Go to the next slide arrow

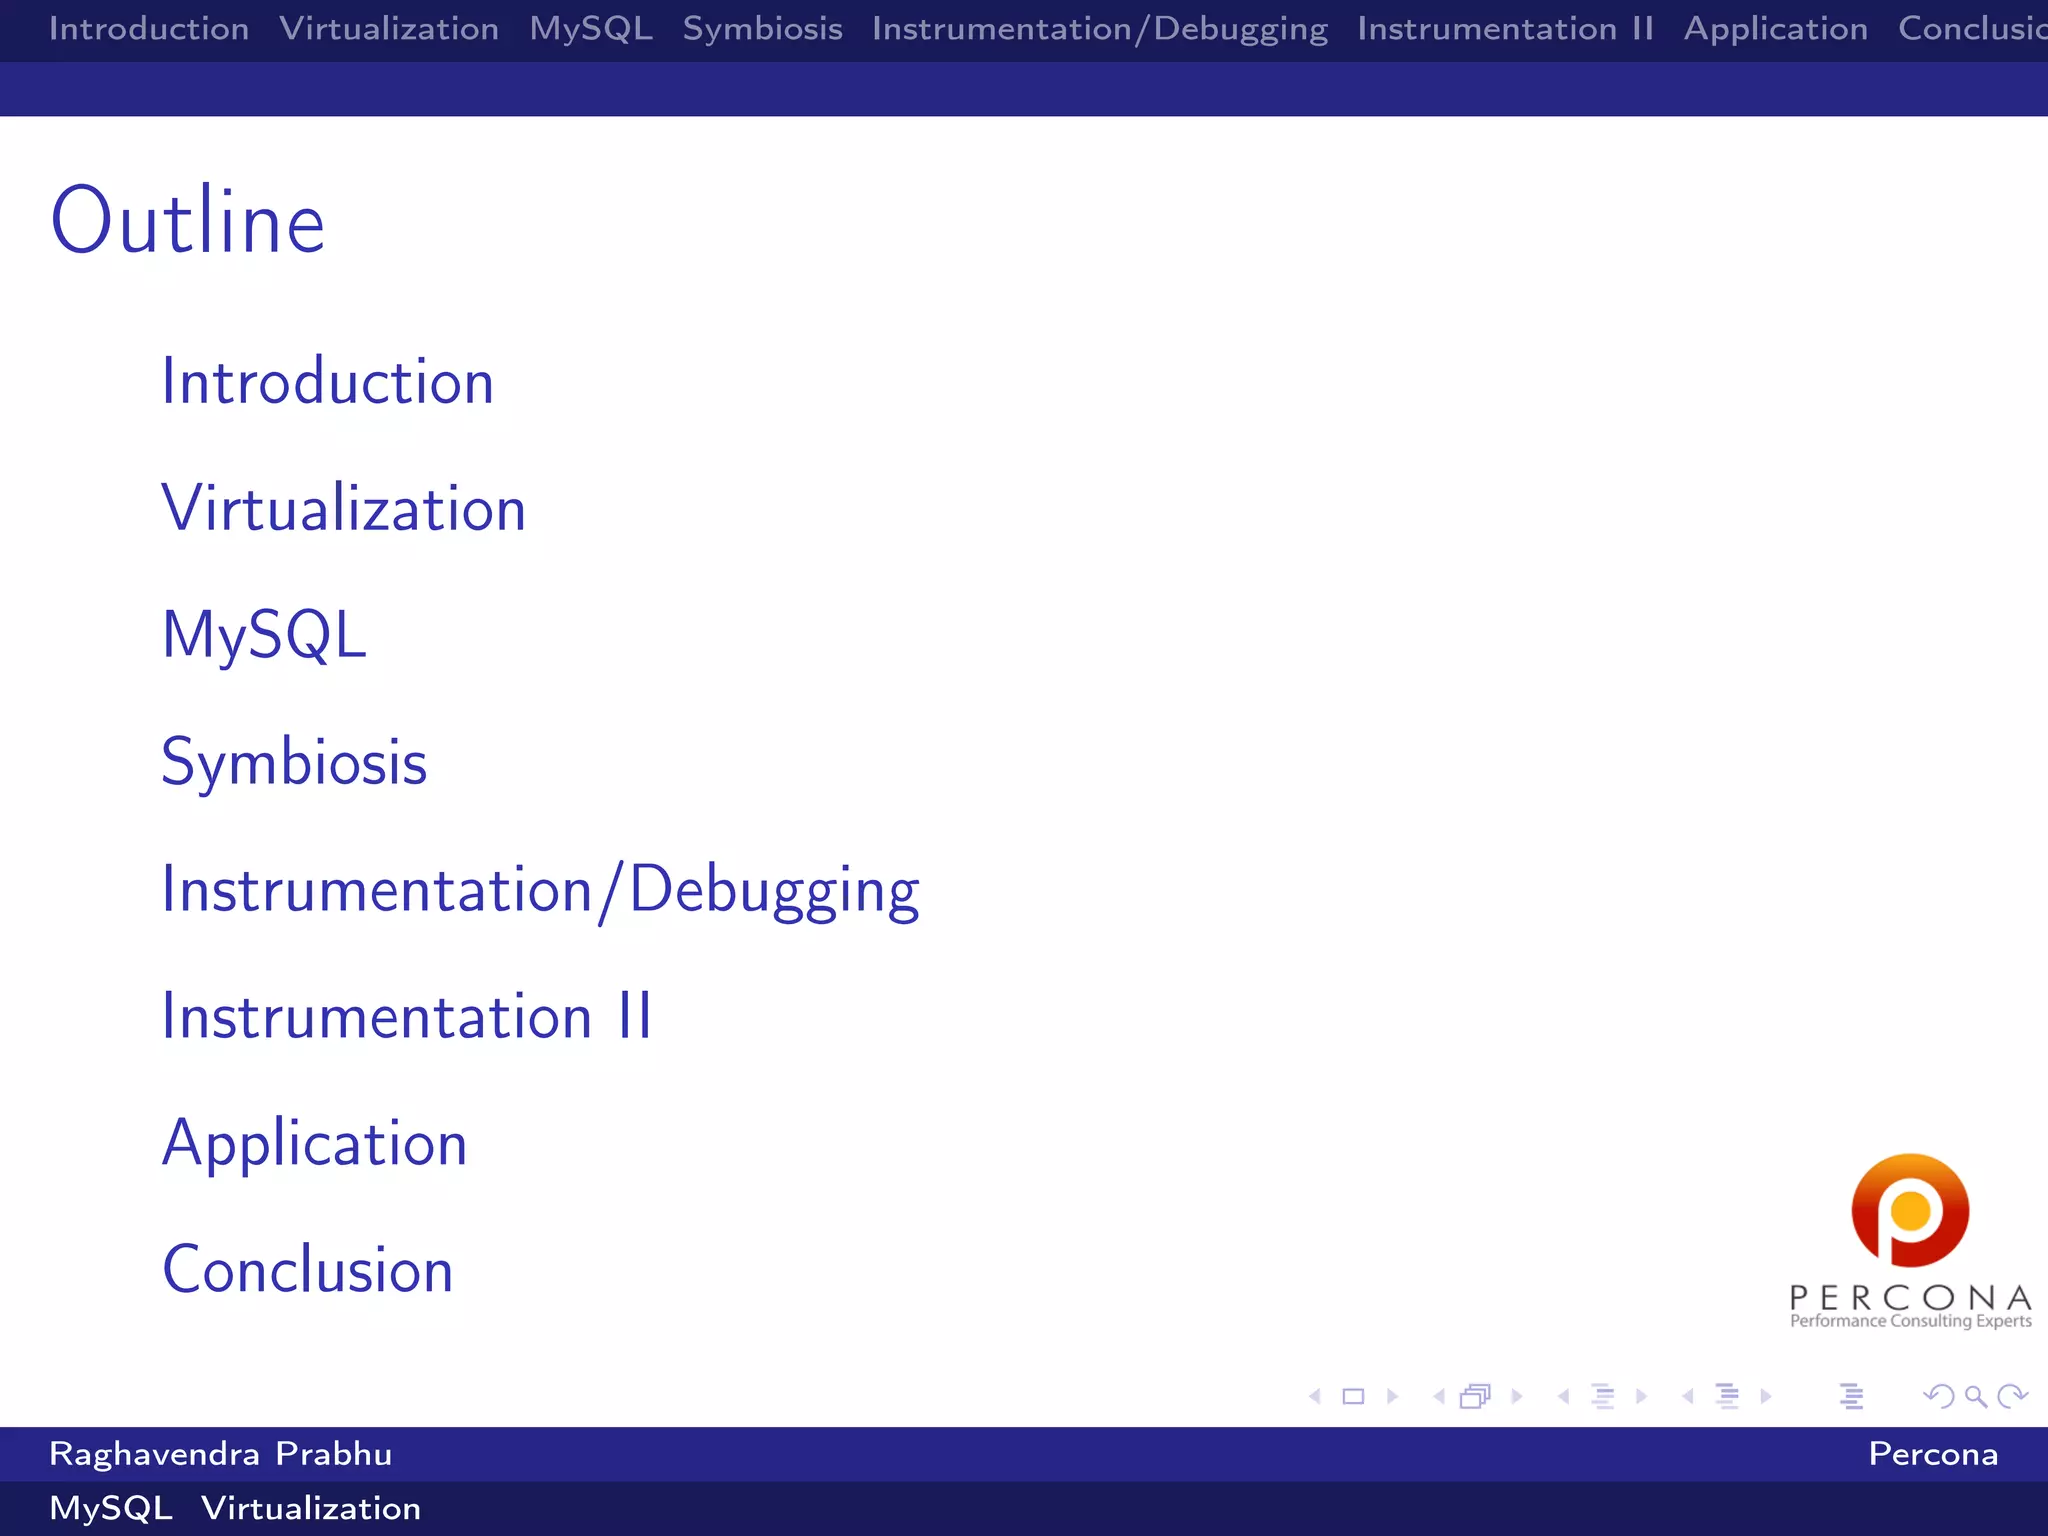click(x=1392, y=1396)
